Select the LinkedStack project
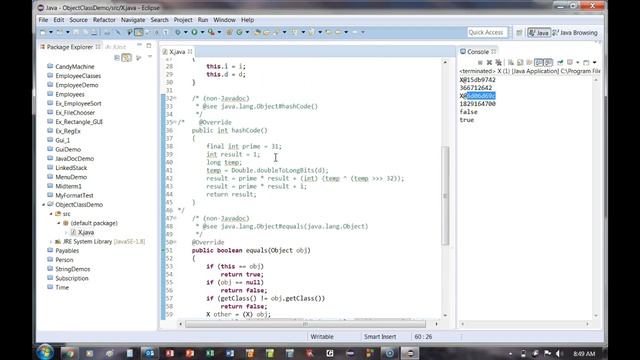The image size is (640, 360). tap(71, 168)
